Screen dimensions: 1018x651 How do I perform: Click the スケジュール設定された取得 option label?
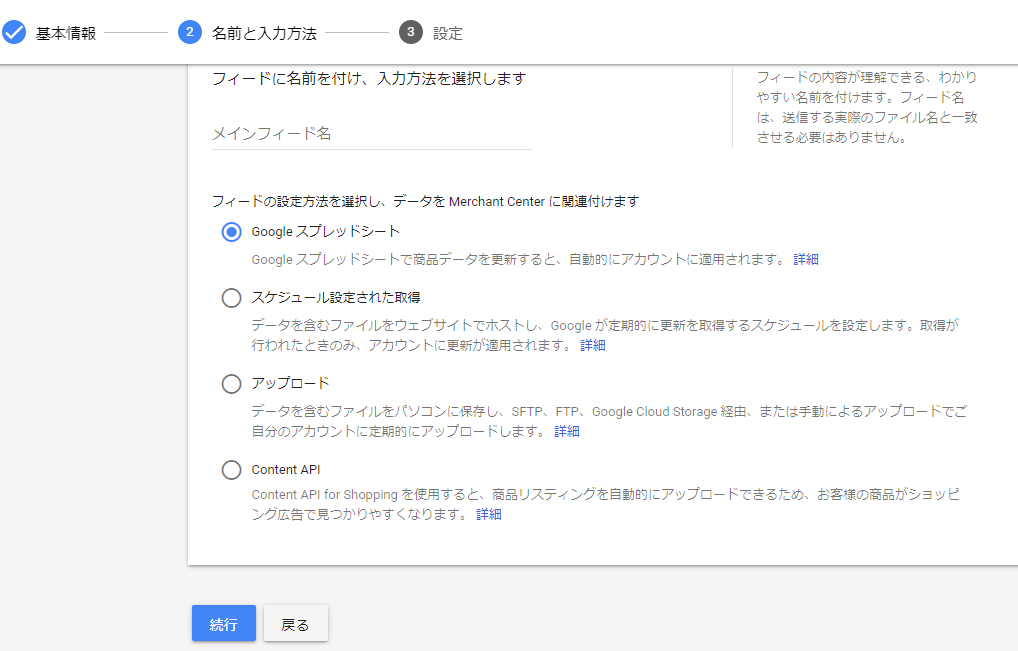pos(336,297)
